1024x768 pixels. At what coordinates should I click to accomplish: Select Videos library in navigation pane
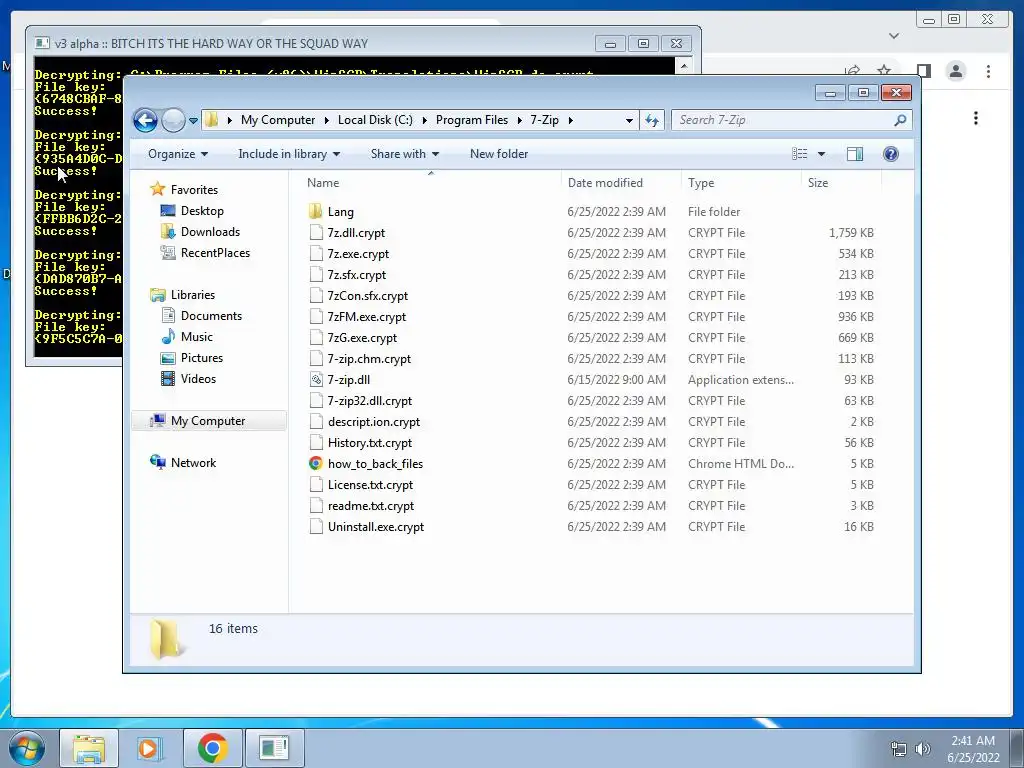[x=198, y=379]
